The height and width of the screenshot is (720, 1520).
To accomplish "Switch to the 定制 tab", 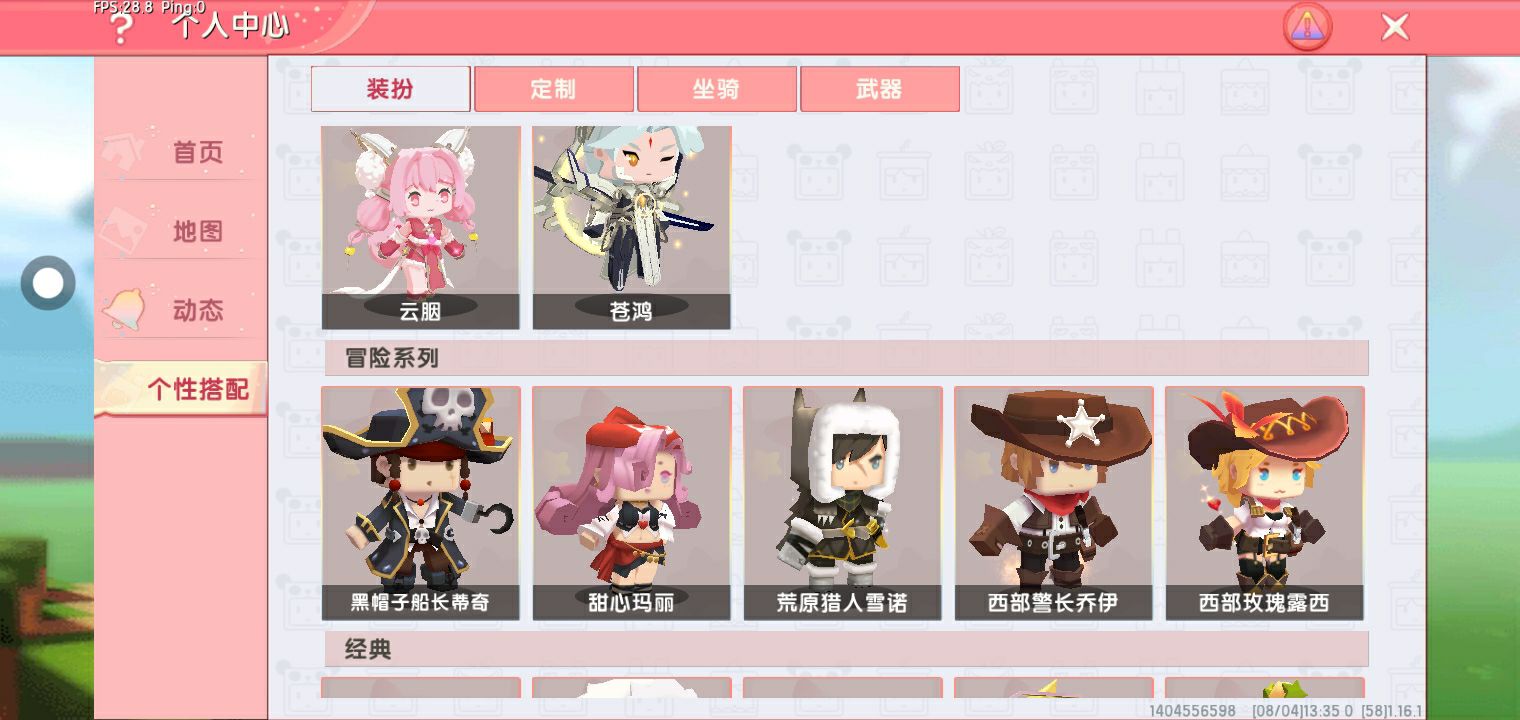I will 554,89.
